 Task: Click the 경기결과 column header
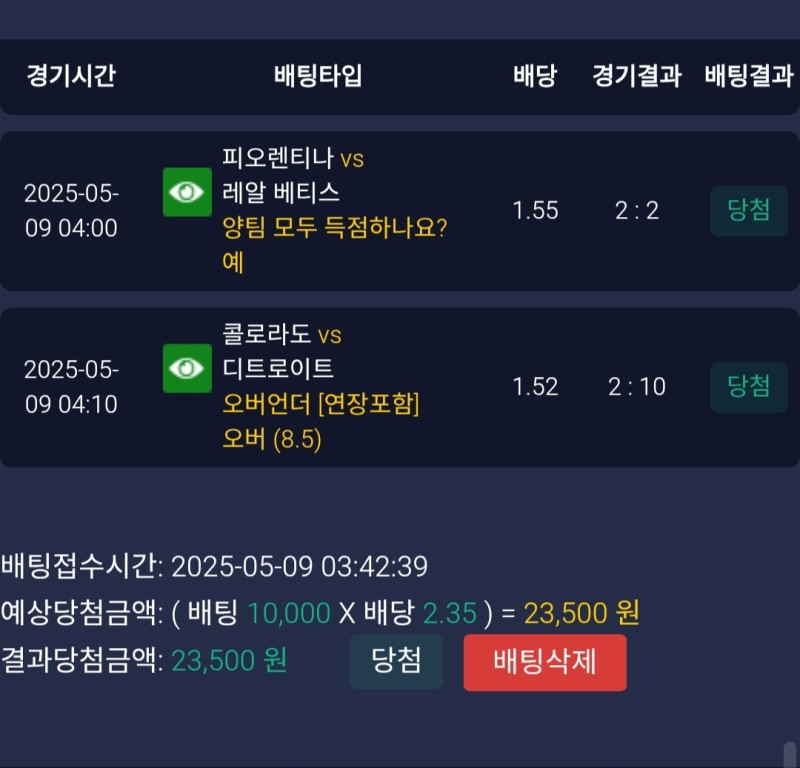point(636,76)
